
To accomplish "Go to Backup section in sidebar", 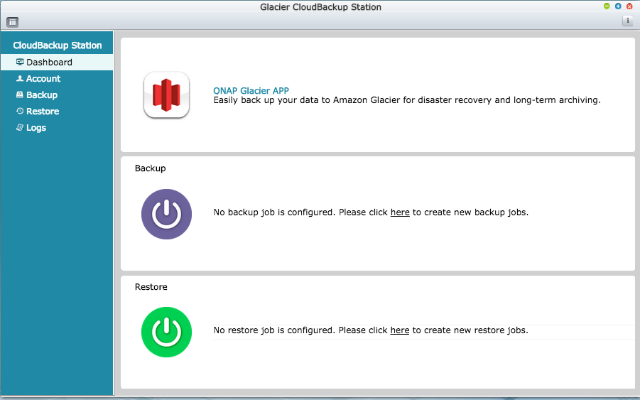I will tap(41, 95).
